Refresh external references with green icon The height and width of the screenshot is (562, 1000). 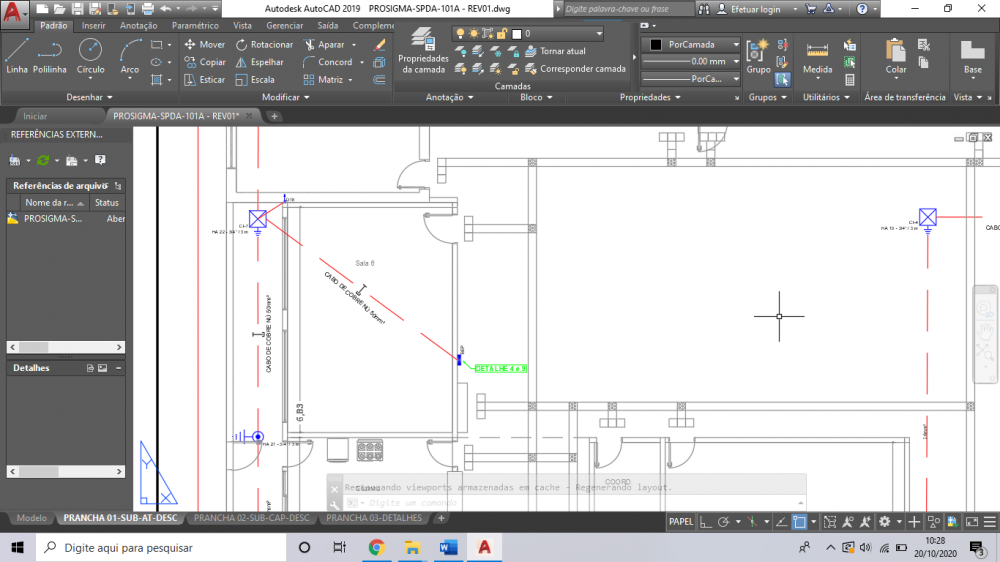point(43,160)
